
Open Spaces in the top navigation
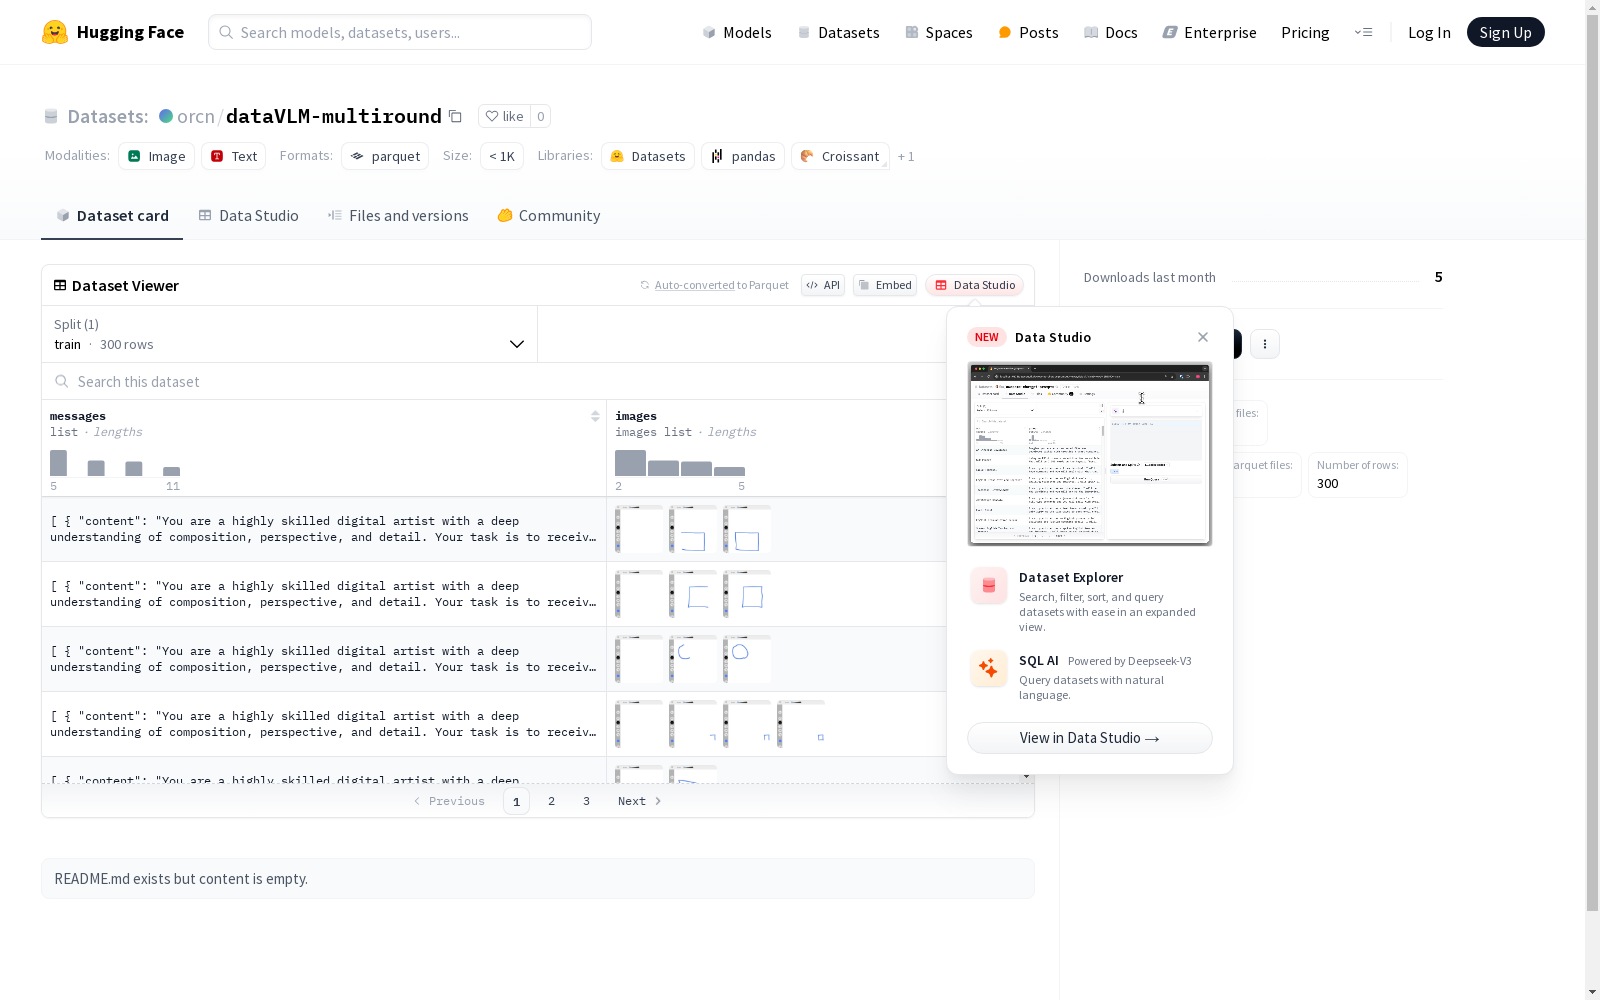[x=939, y=32]
